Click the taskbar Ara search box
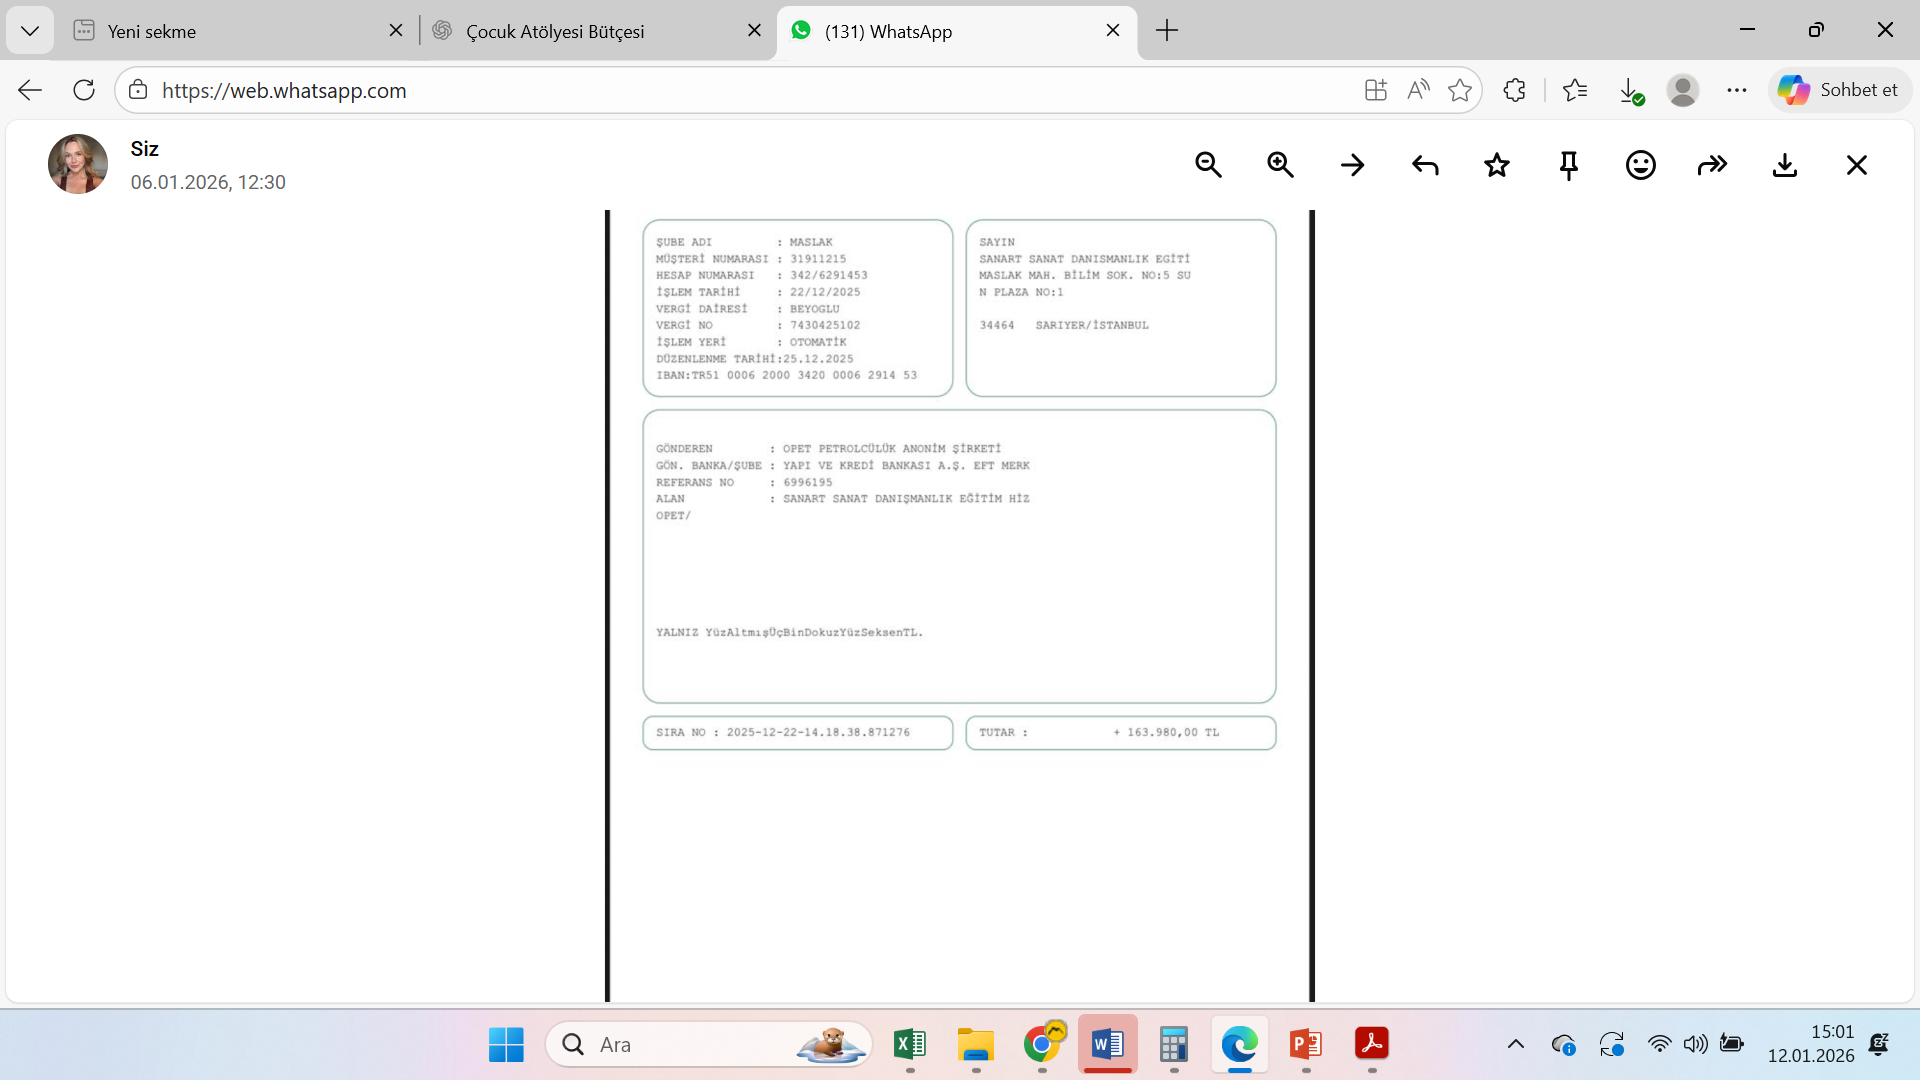This screenshot has height=1080, width=1920. click(709, 1045)
